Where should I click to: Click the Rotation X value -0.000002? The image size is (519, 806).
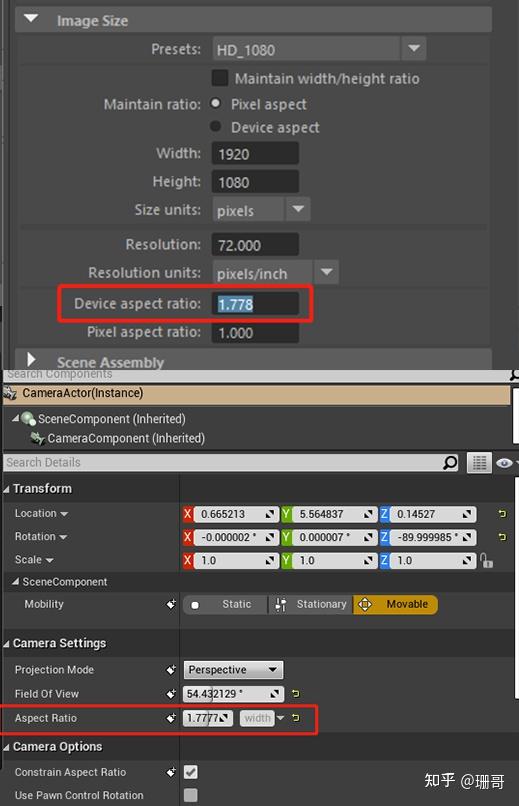pyautogui.click(x=235, y=537)
